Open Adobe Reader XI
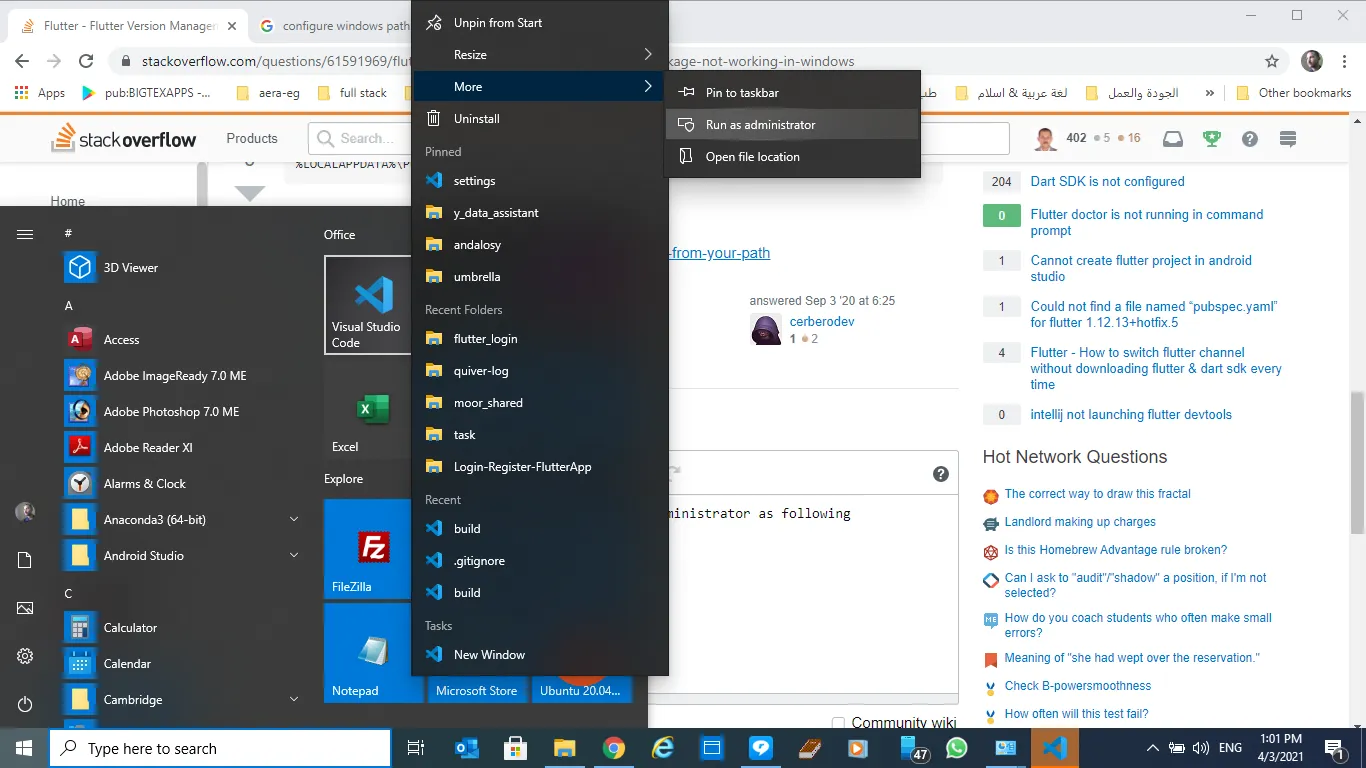Screen dimensions: 1366x768 [180, 448]
